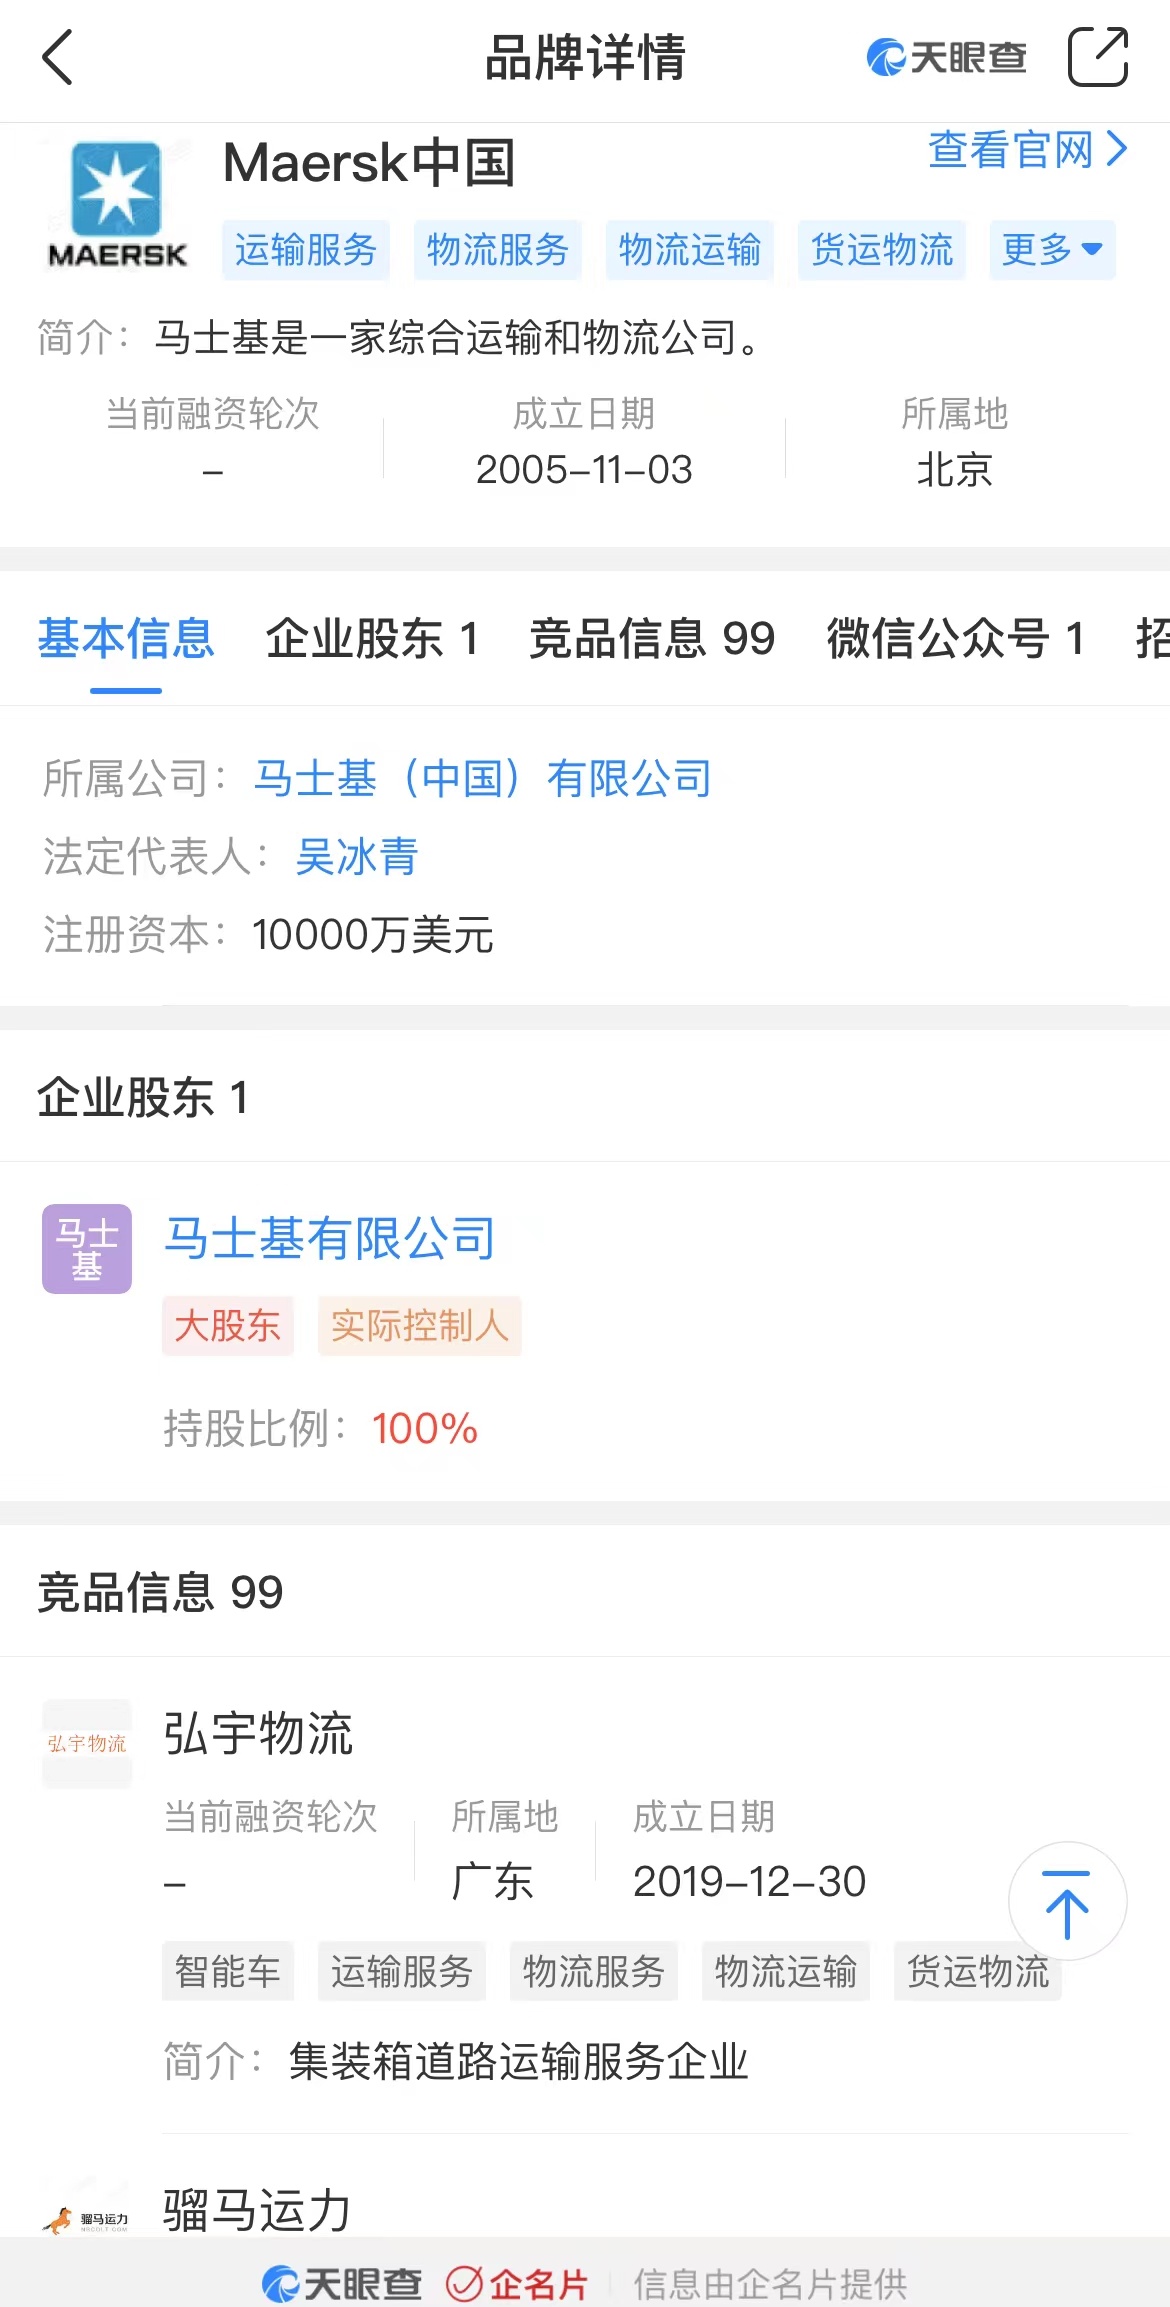Open 查看官网 official website link

[1028, 150]
